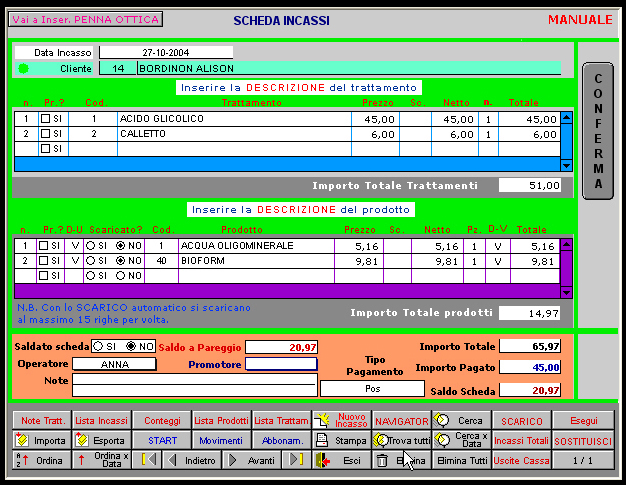This screenshot has height=485, width=626.
Task: Click the Nuovo Incasso button
Action: pyautogui.click(x=341, y=420)
